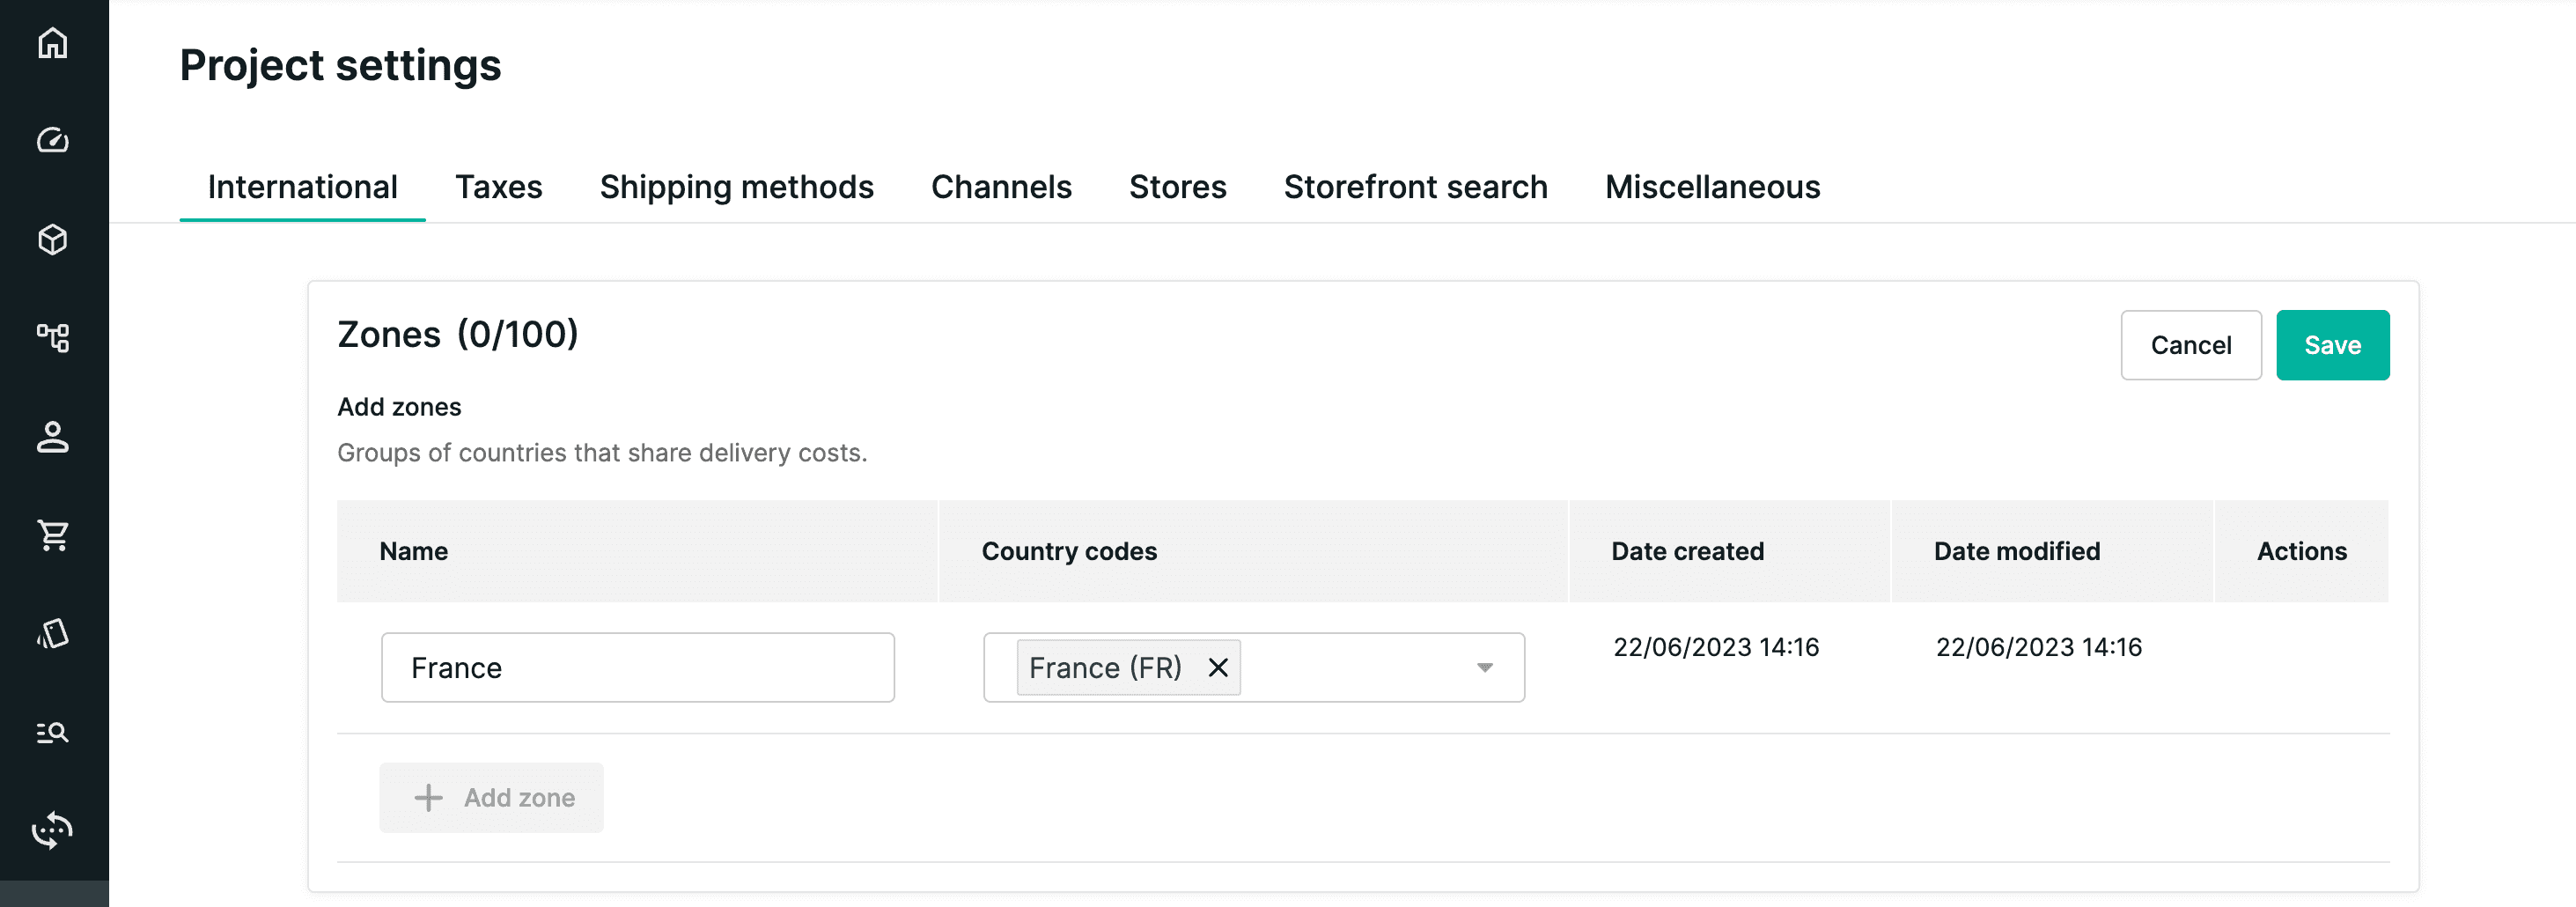Click the Actions column header
Image resolution: width=2576 pixels, height=907 pixels.
pyautogui.click(x=2301, y=551)
